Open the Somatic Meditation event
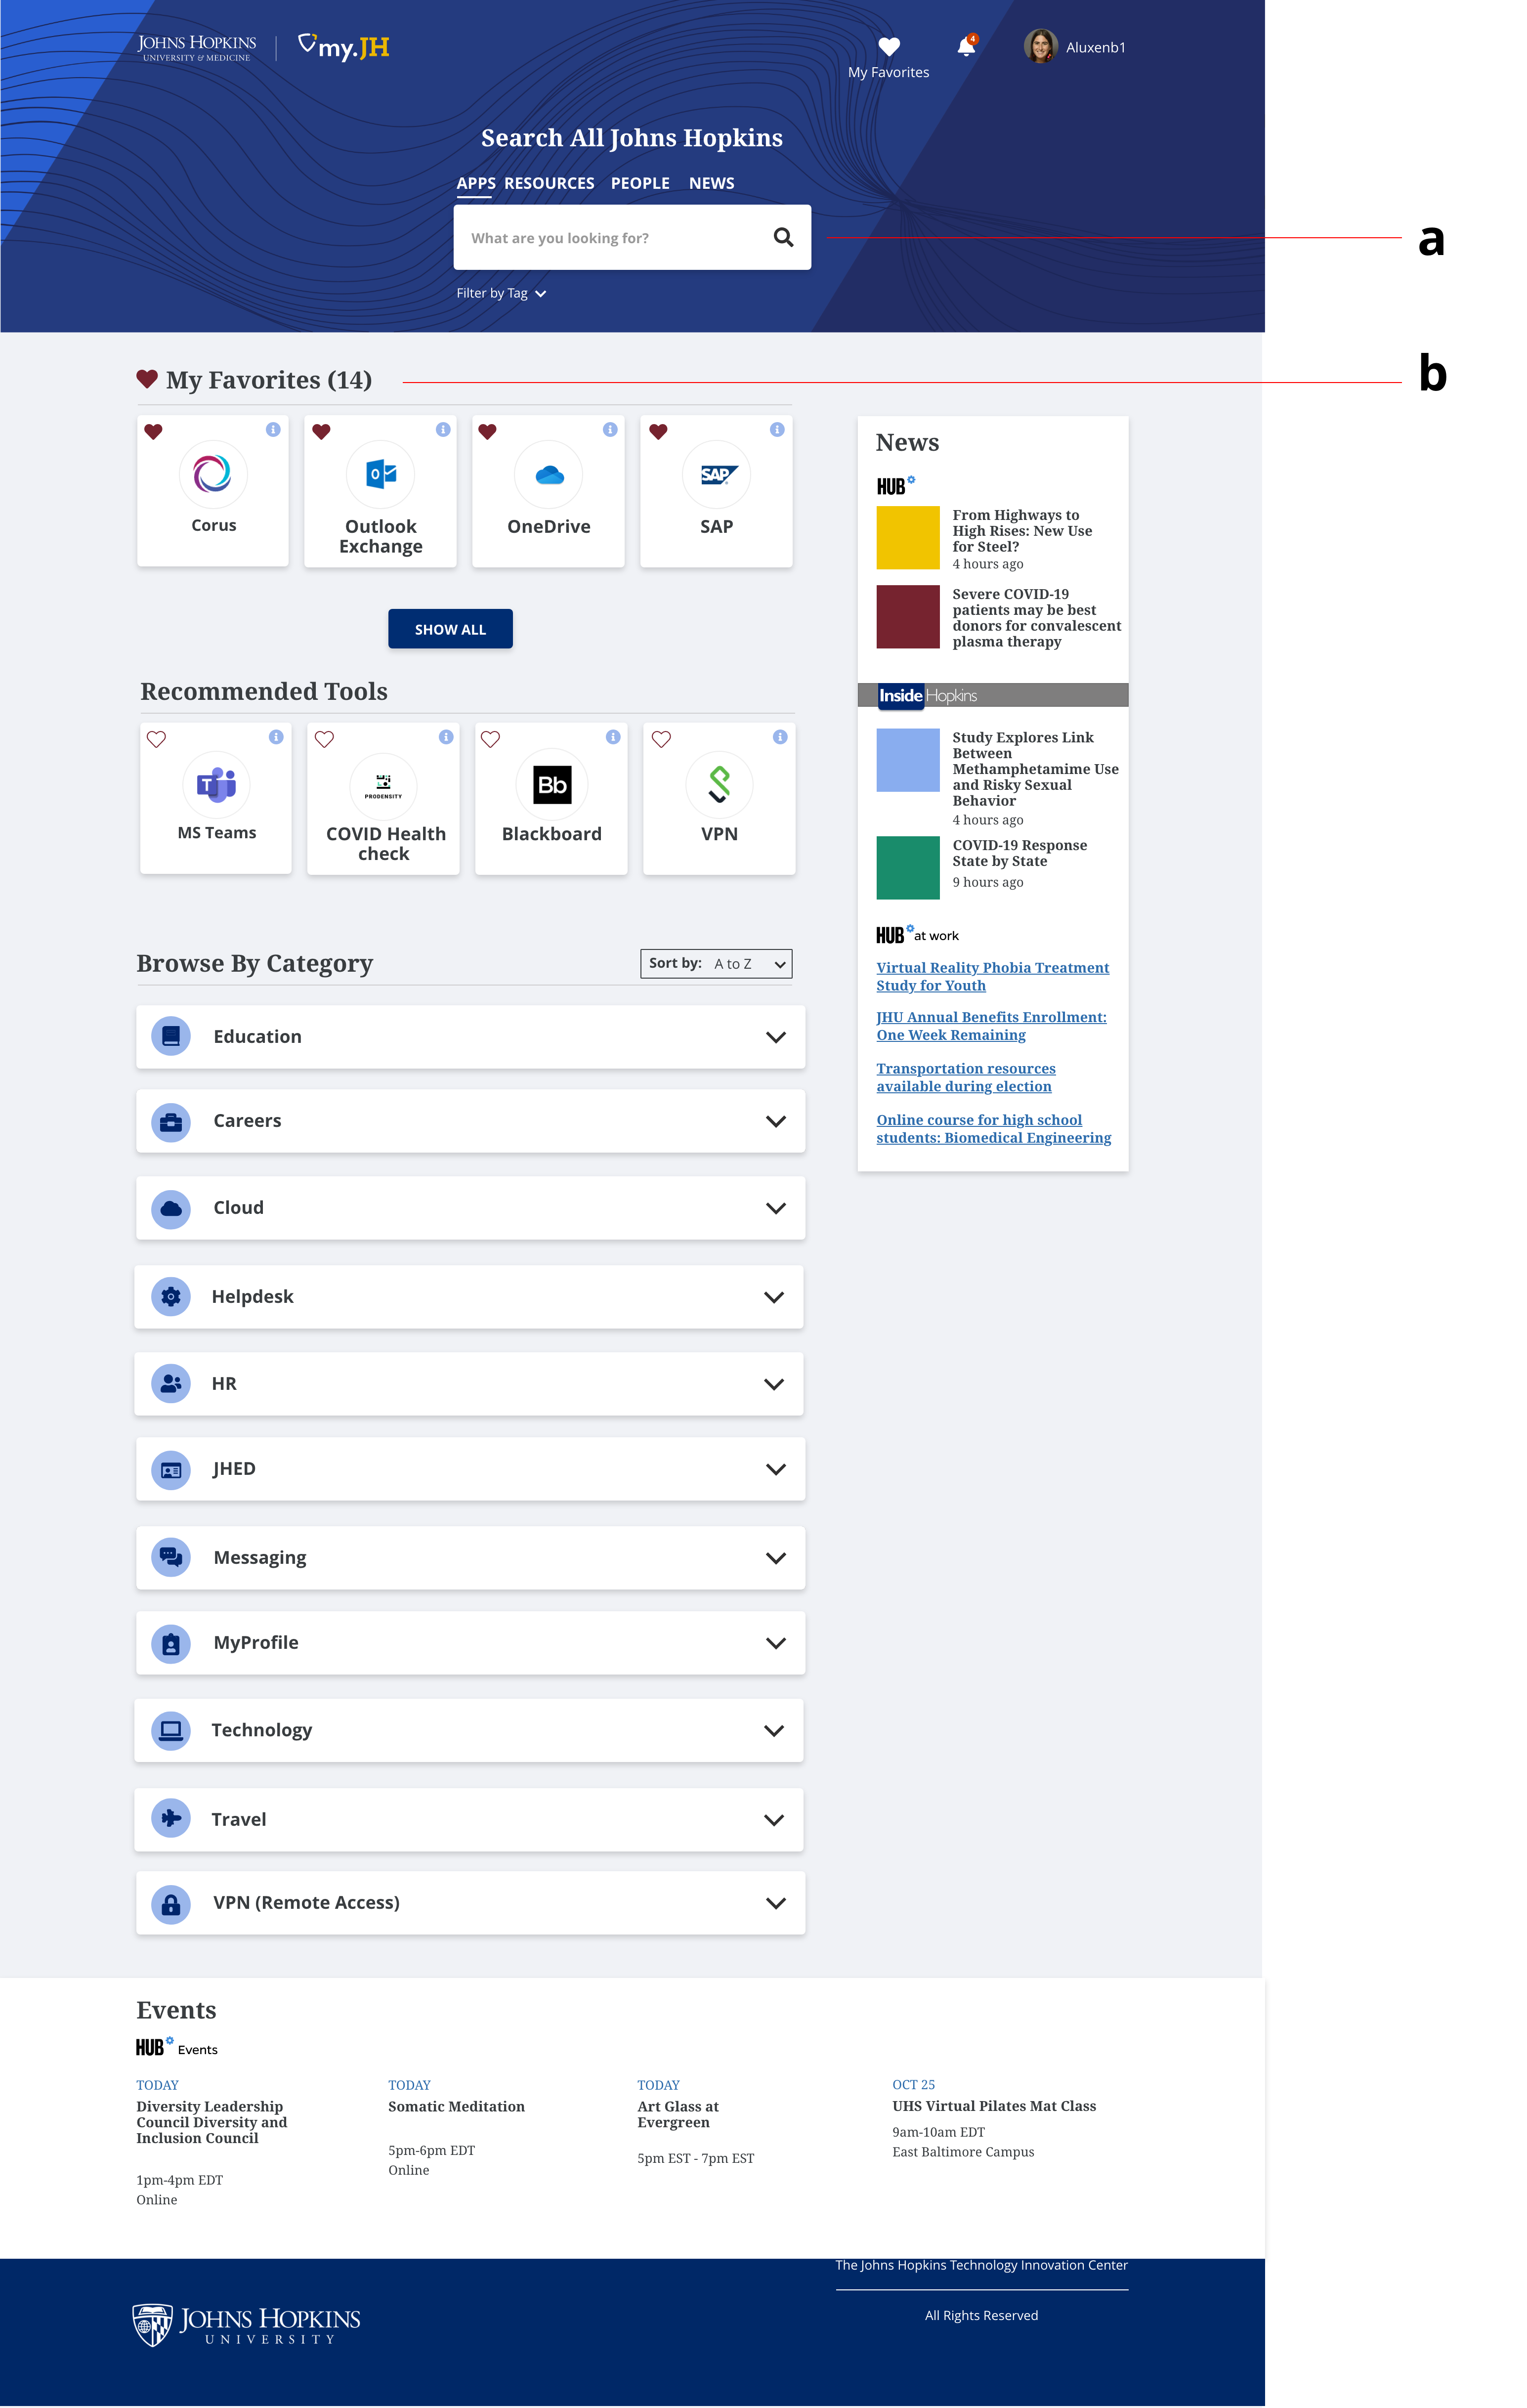This screenshot has height=2408, width=1527. 456,2106
